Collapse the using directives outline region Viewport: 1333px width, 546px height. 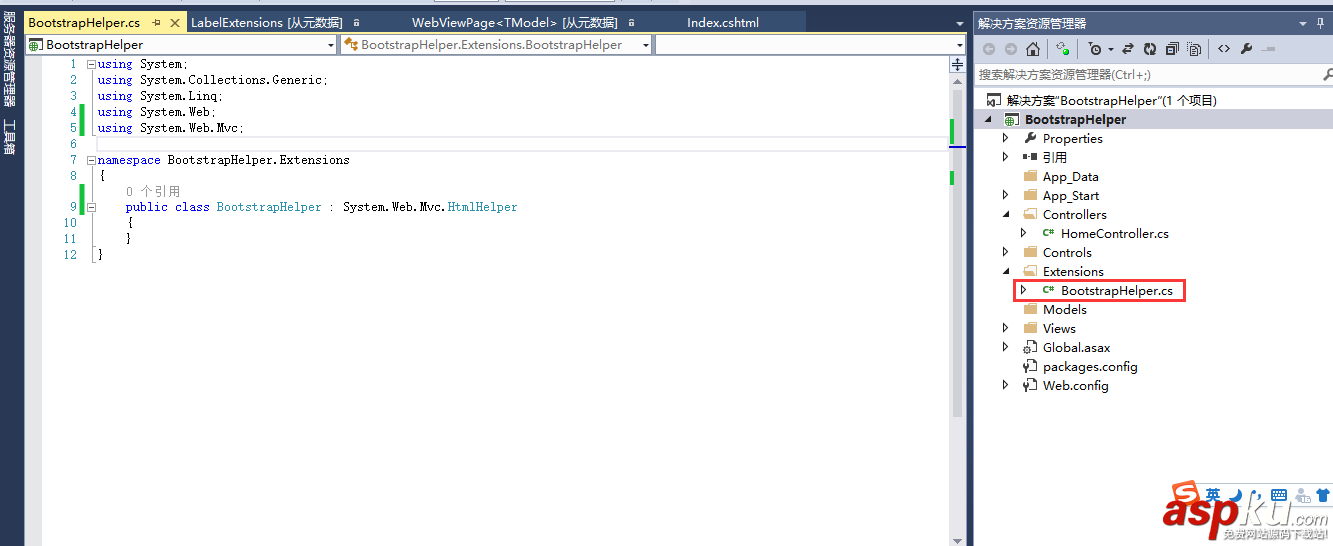pyautogui.click(x=91, y=64)
